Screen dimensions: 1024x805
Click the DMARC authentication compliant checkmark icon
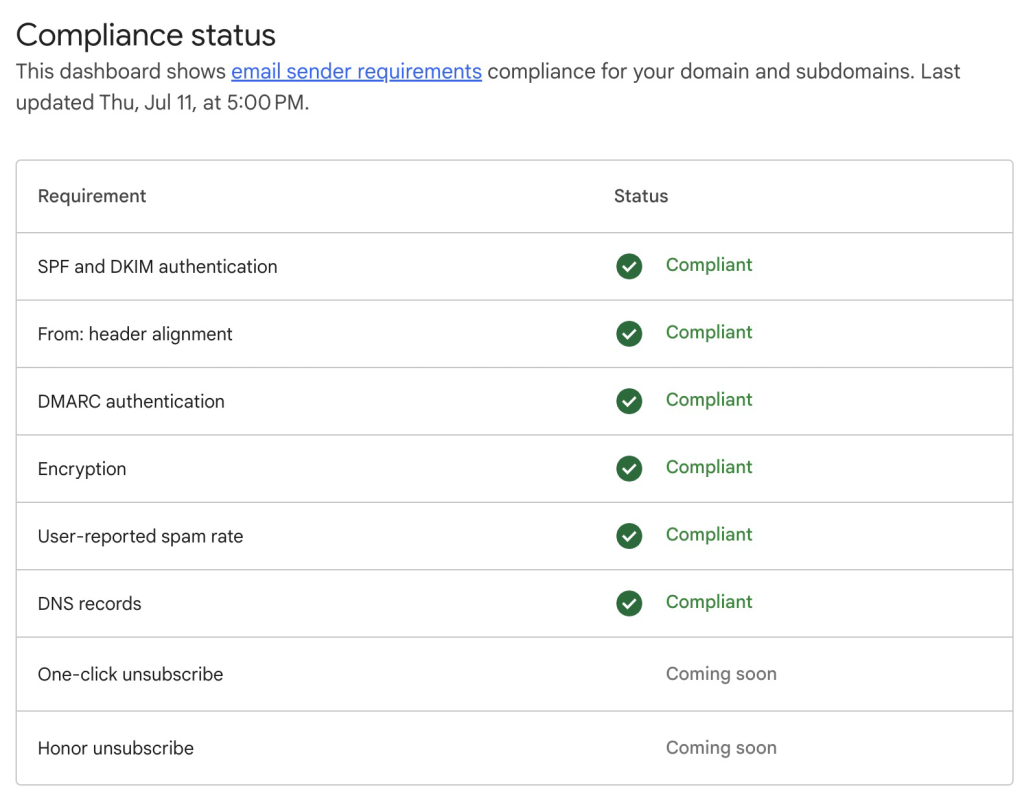629,401
